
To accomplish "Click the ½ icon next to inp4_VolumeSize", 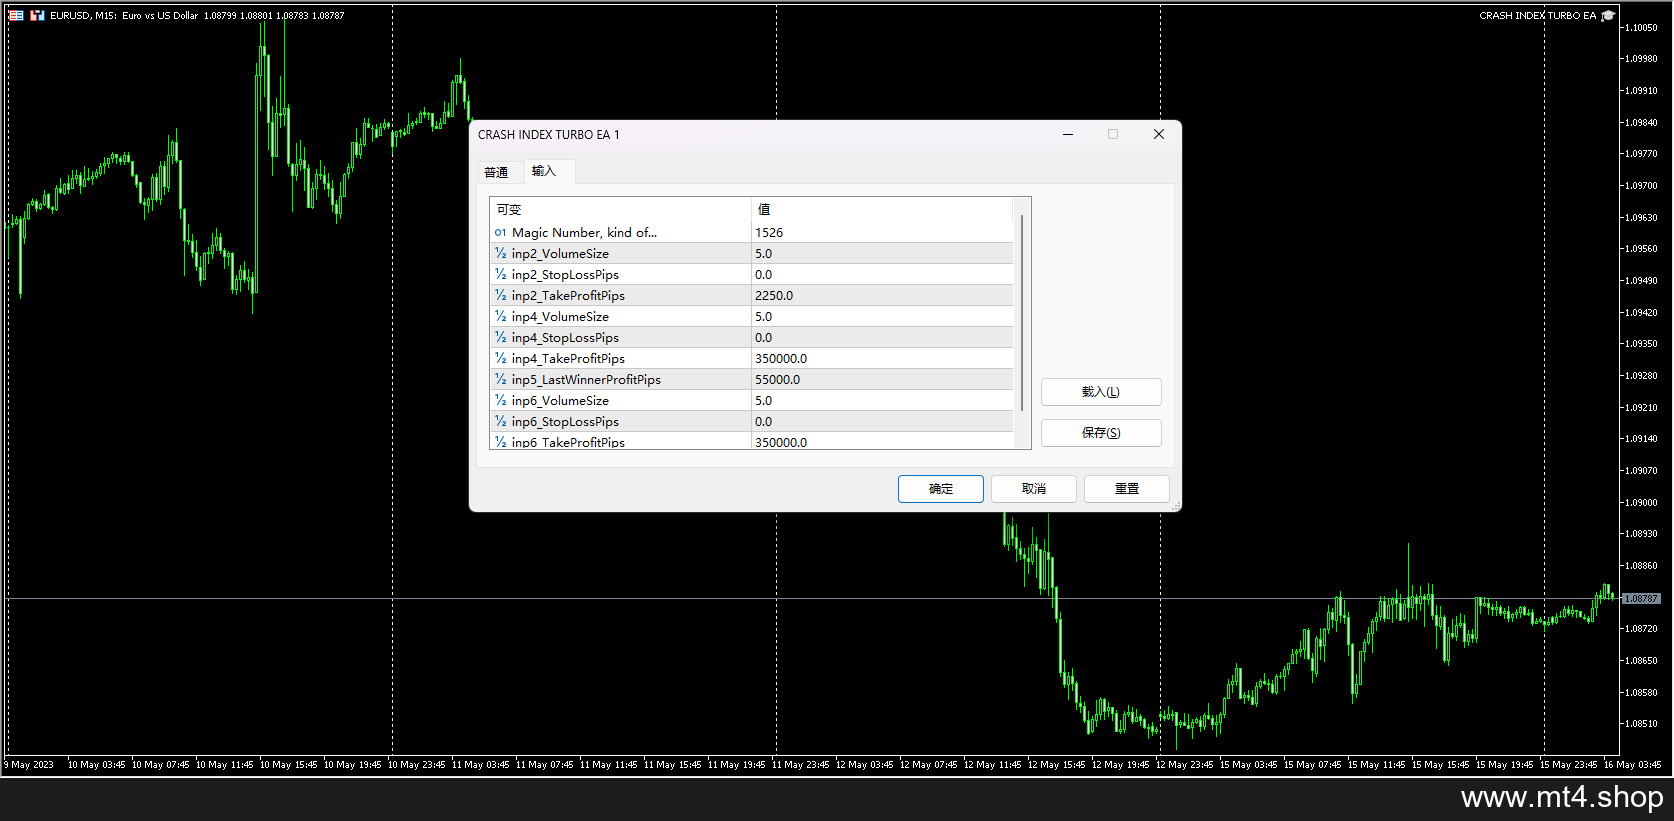I will (x=500, y=316).
